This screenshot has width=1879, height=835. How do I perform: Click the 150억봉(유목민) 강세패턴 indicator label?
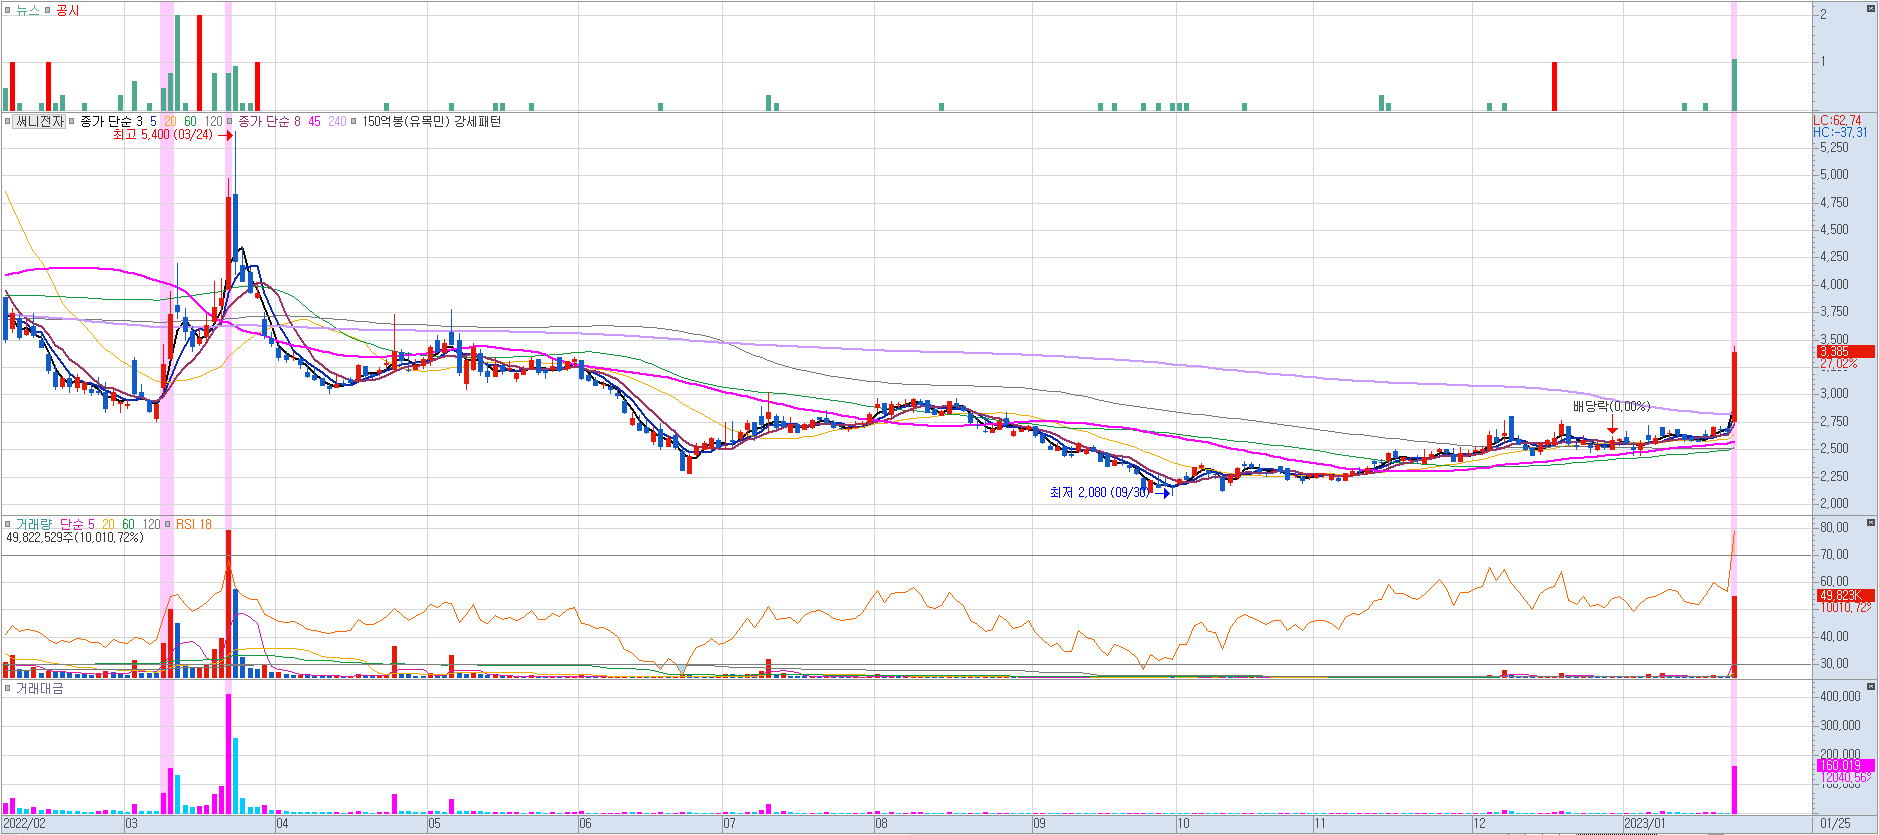pos(431,121)
